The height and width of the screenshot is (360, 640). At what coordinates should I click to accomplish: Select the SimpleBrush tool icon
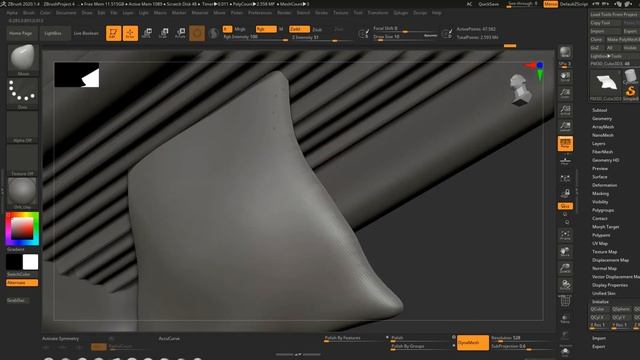(631, 92)
